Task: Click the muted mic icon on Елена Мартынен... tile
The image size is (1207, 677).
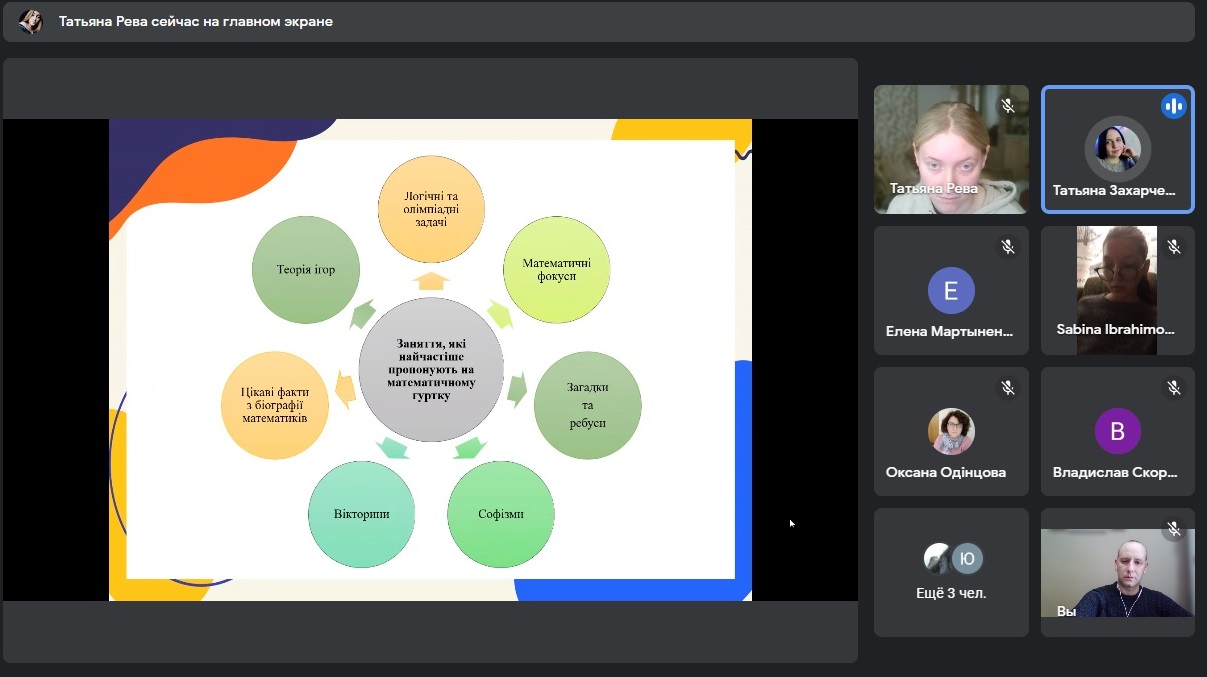Action: pyautogui.click(x=1007, y=246)
